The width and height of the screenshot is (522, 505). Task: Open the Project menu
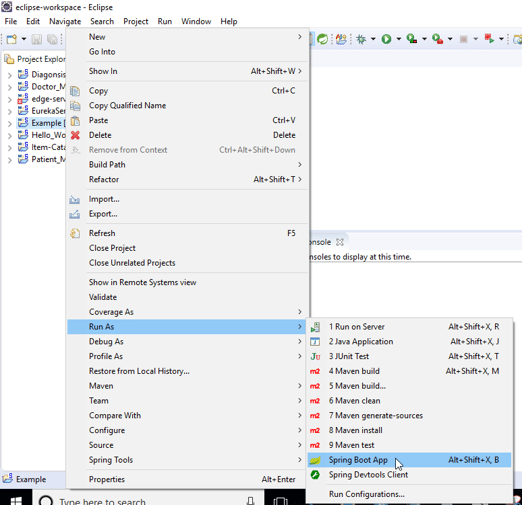(x=136, y=22)
